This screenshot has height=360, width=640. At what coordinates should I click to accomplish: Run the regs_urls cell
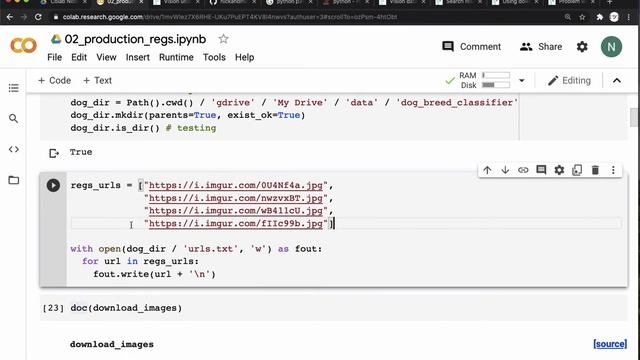[x=53, y=185]
